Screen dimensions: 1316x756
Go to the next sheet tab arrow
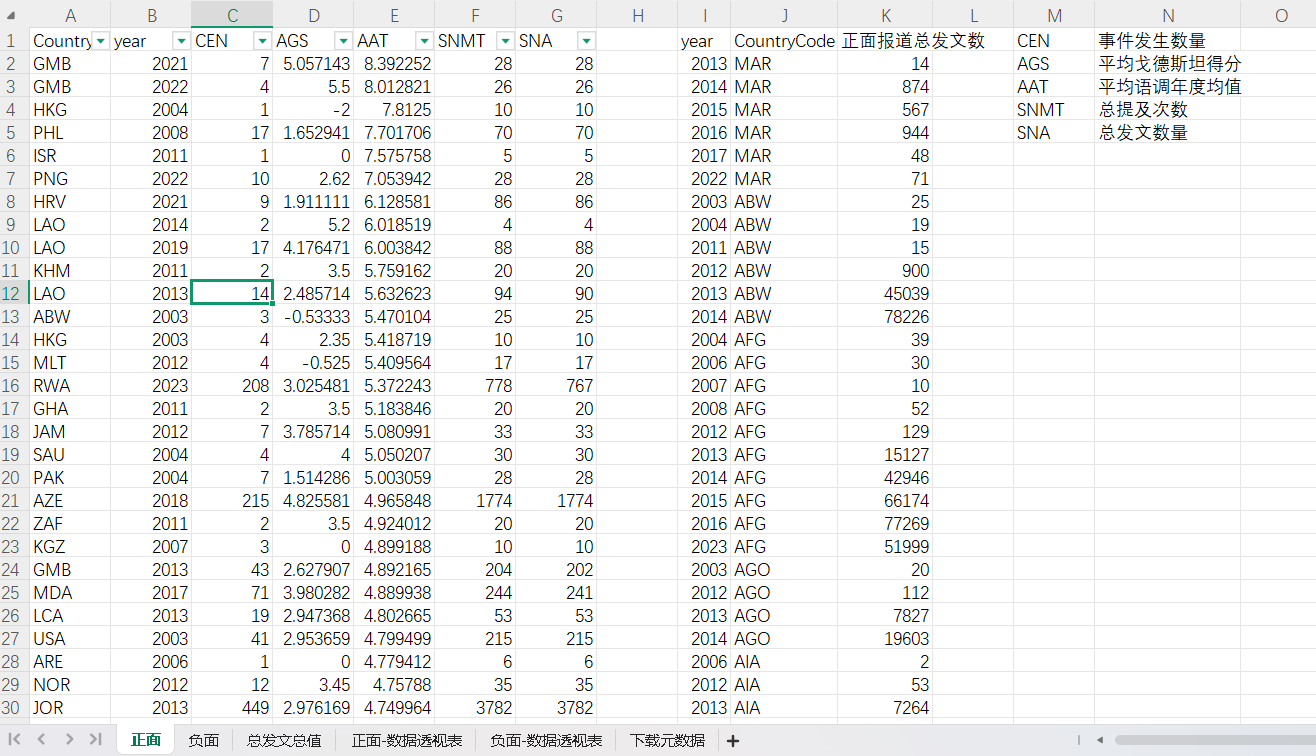coord(69,739)
